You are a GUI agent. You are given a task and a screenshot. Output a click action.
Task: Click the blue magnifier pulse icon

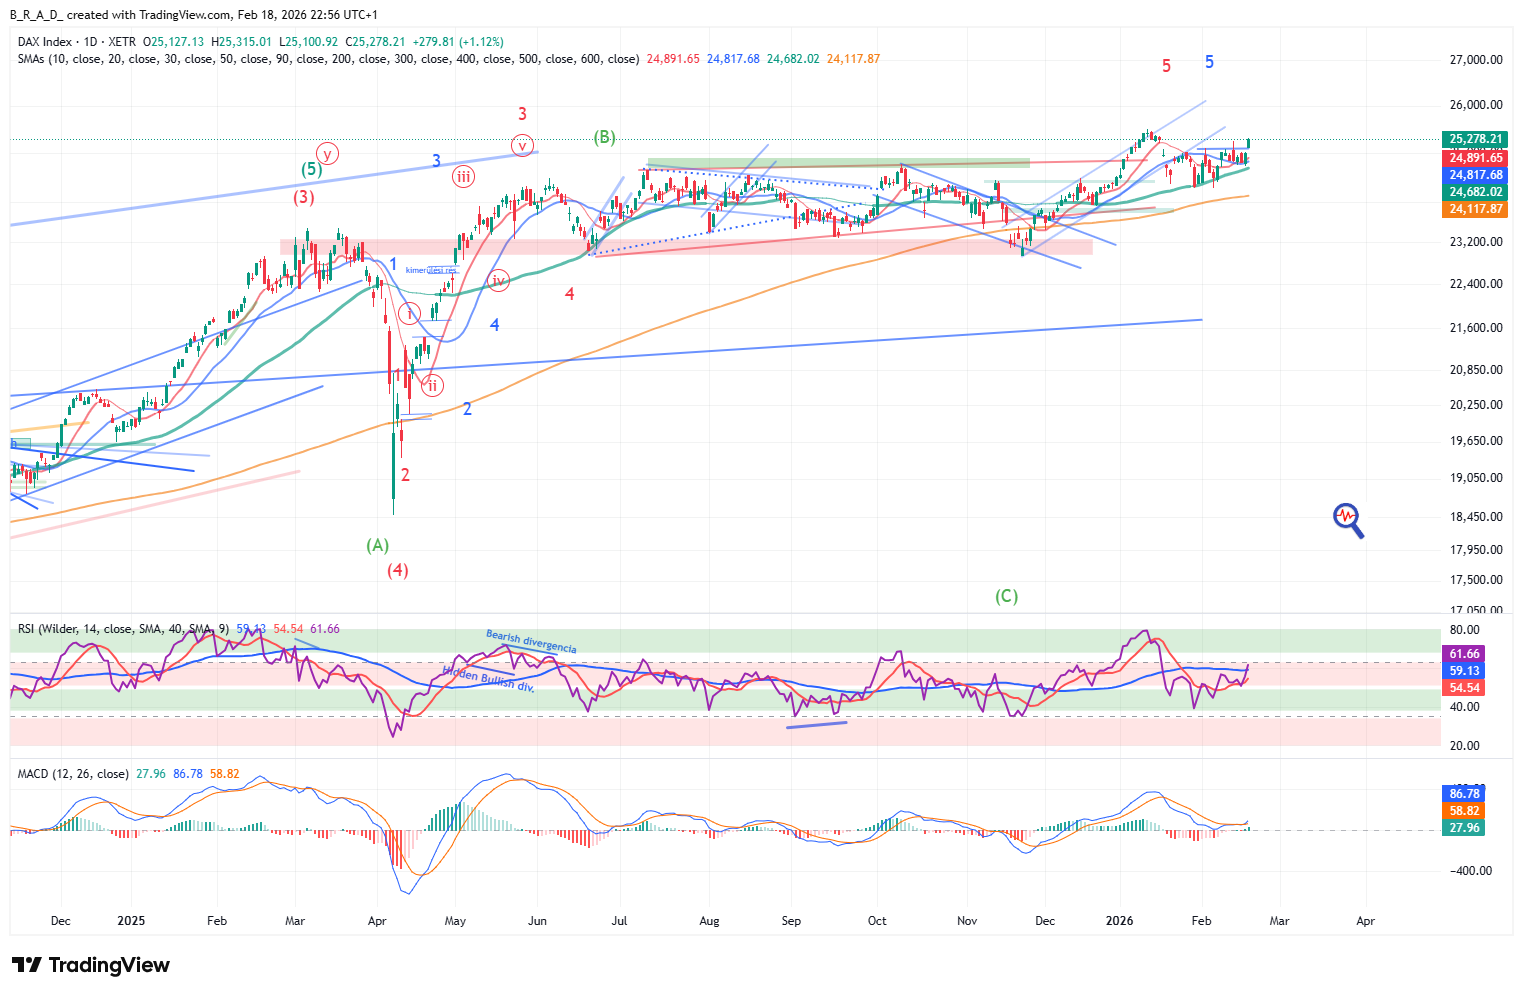1348,519
